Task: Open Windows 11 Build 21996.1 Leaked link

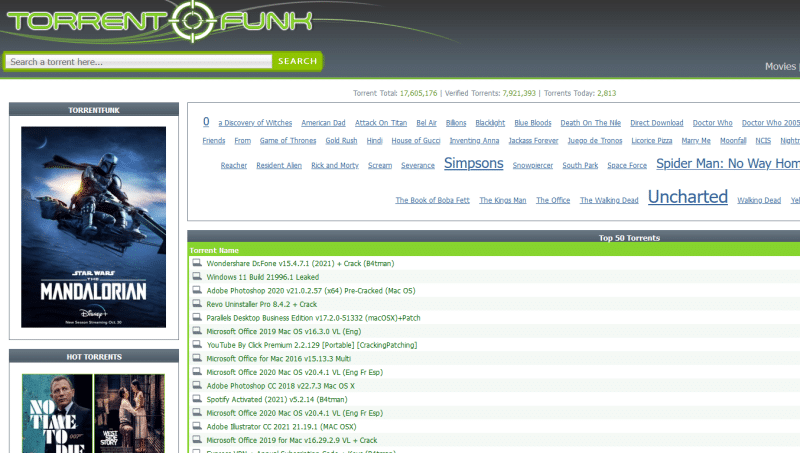Action: tap(262, 277)
